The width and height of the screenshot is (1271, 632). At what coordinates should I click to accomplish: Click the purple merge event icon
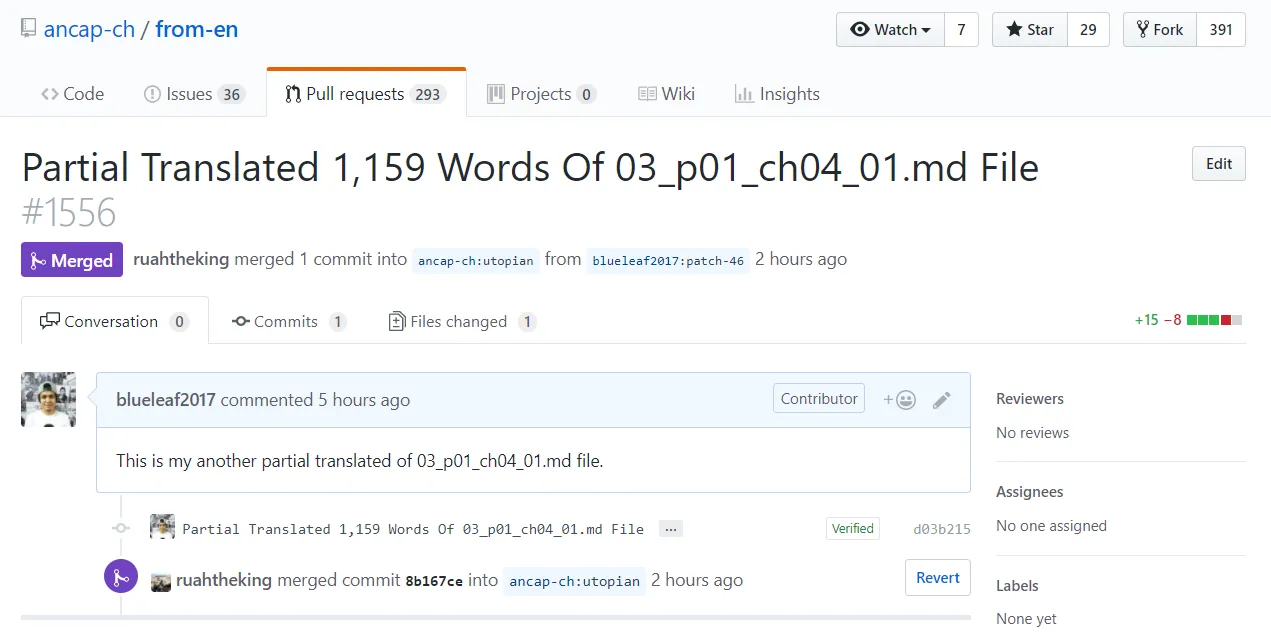[121, 576]
